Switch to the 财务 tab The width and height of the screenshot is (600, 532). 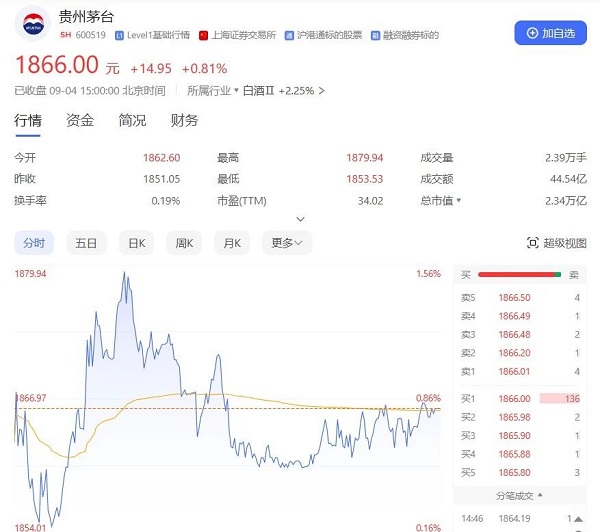click(x=184, y=121)
